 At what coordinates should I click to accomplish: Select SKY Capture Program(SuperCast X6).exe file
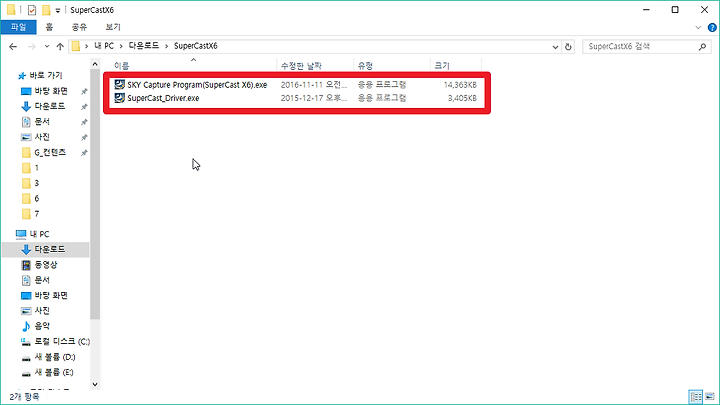(197, 85)
